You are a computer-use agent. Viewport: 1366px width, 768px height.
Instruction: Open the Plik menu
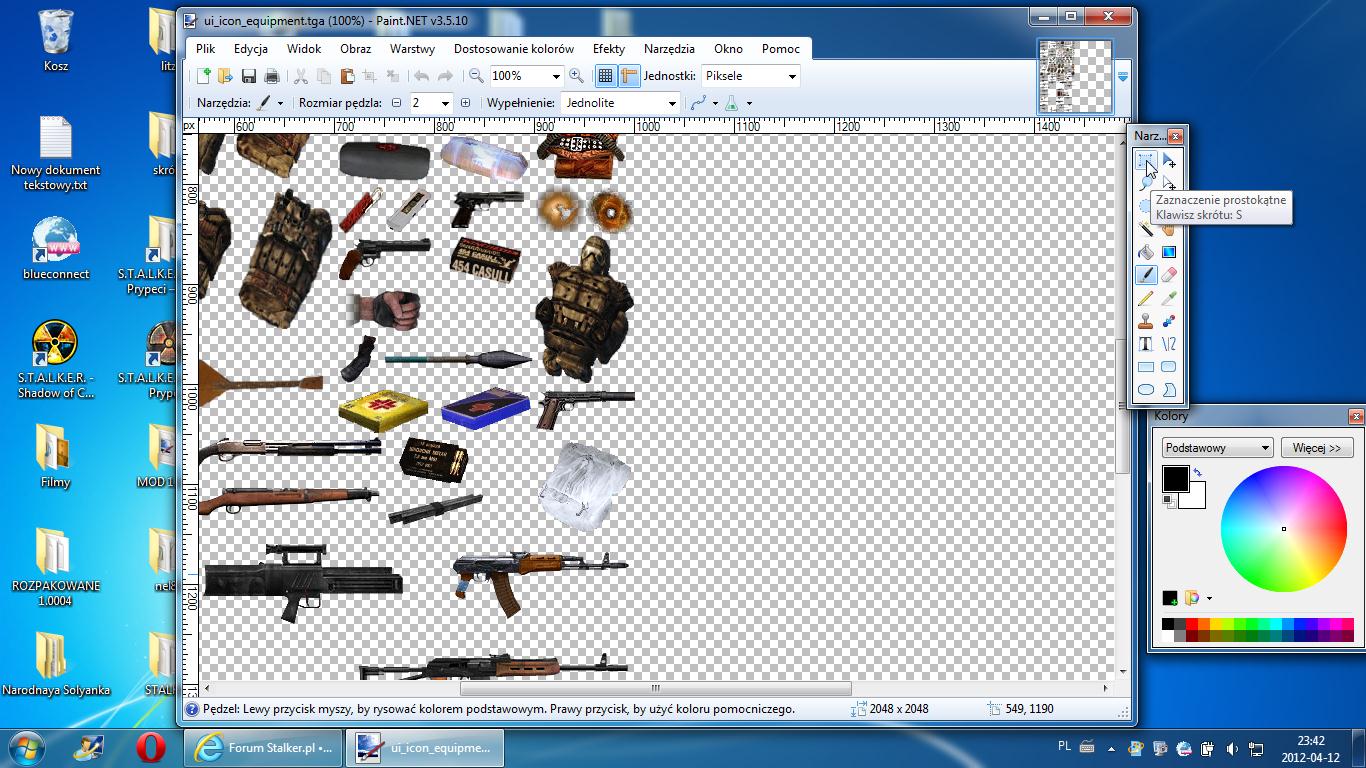[x=206, y=49]
